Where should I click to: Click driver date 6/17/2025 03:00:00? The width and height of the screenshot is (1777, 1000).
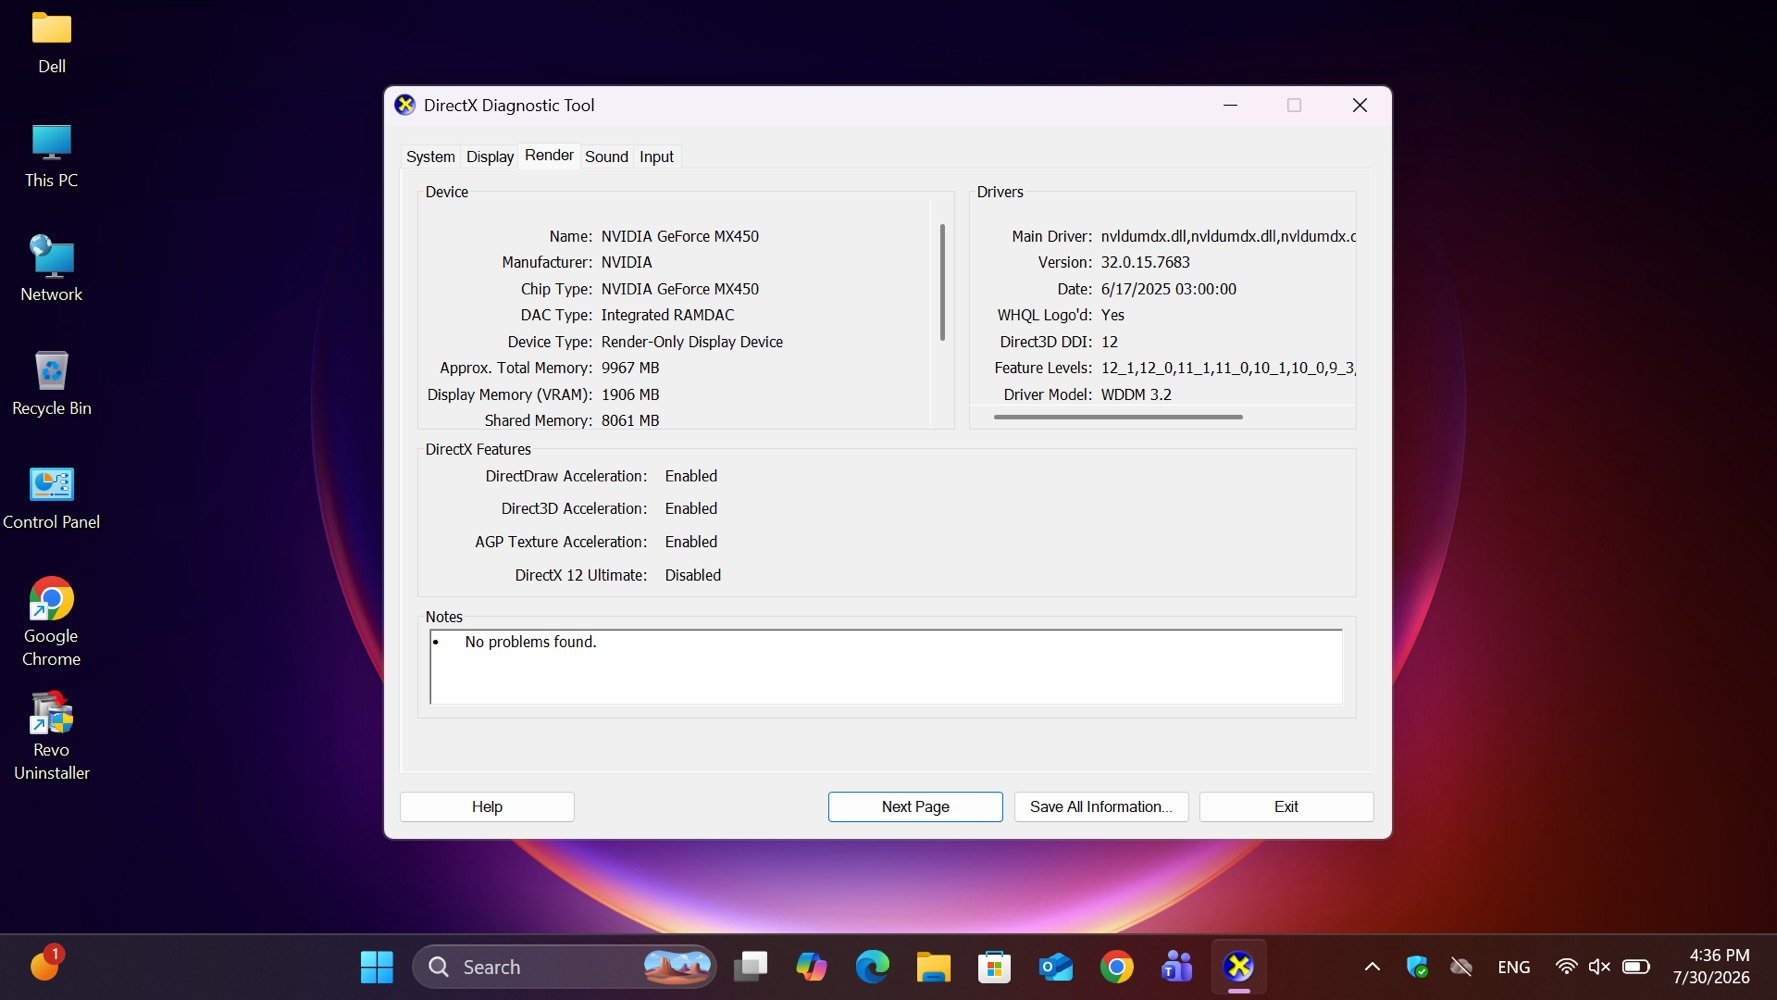coord(1168,289)
